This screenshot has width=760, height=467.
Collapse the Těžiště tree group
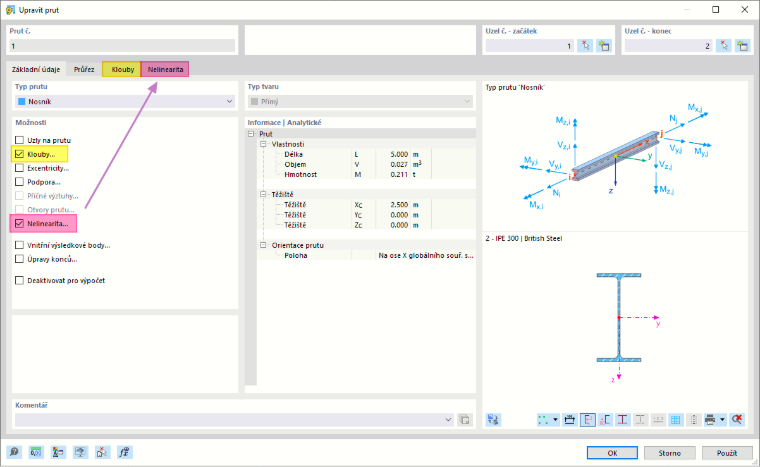coord(263,194)
